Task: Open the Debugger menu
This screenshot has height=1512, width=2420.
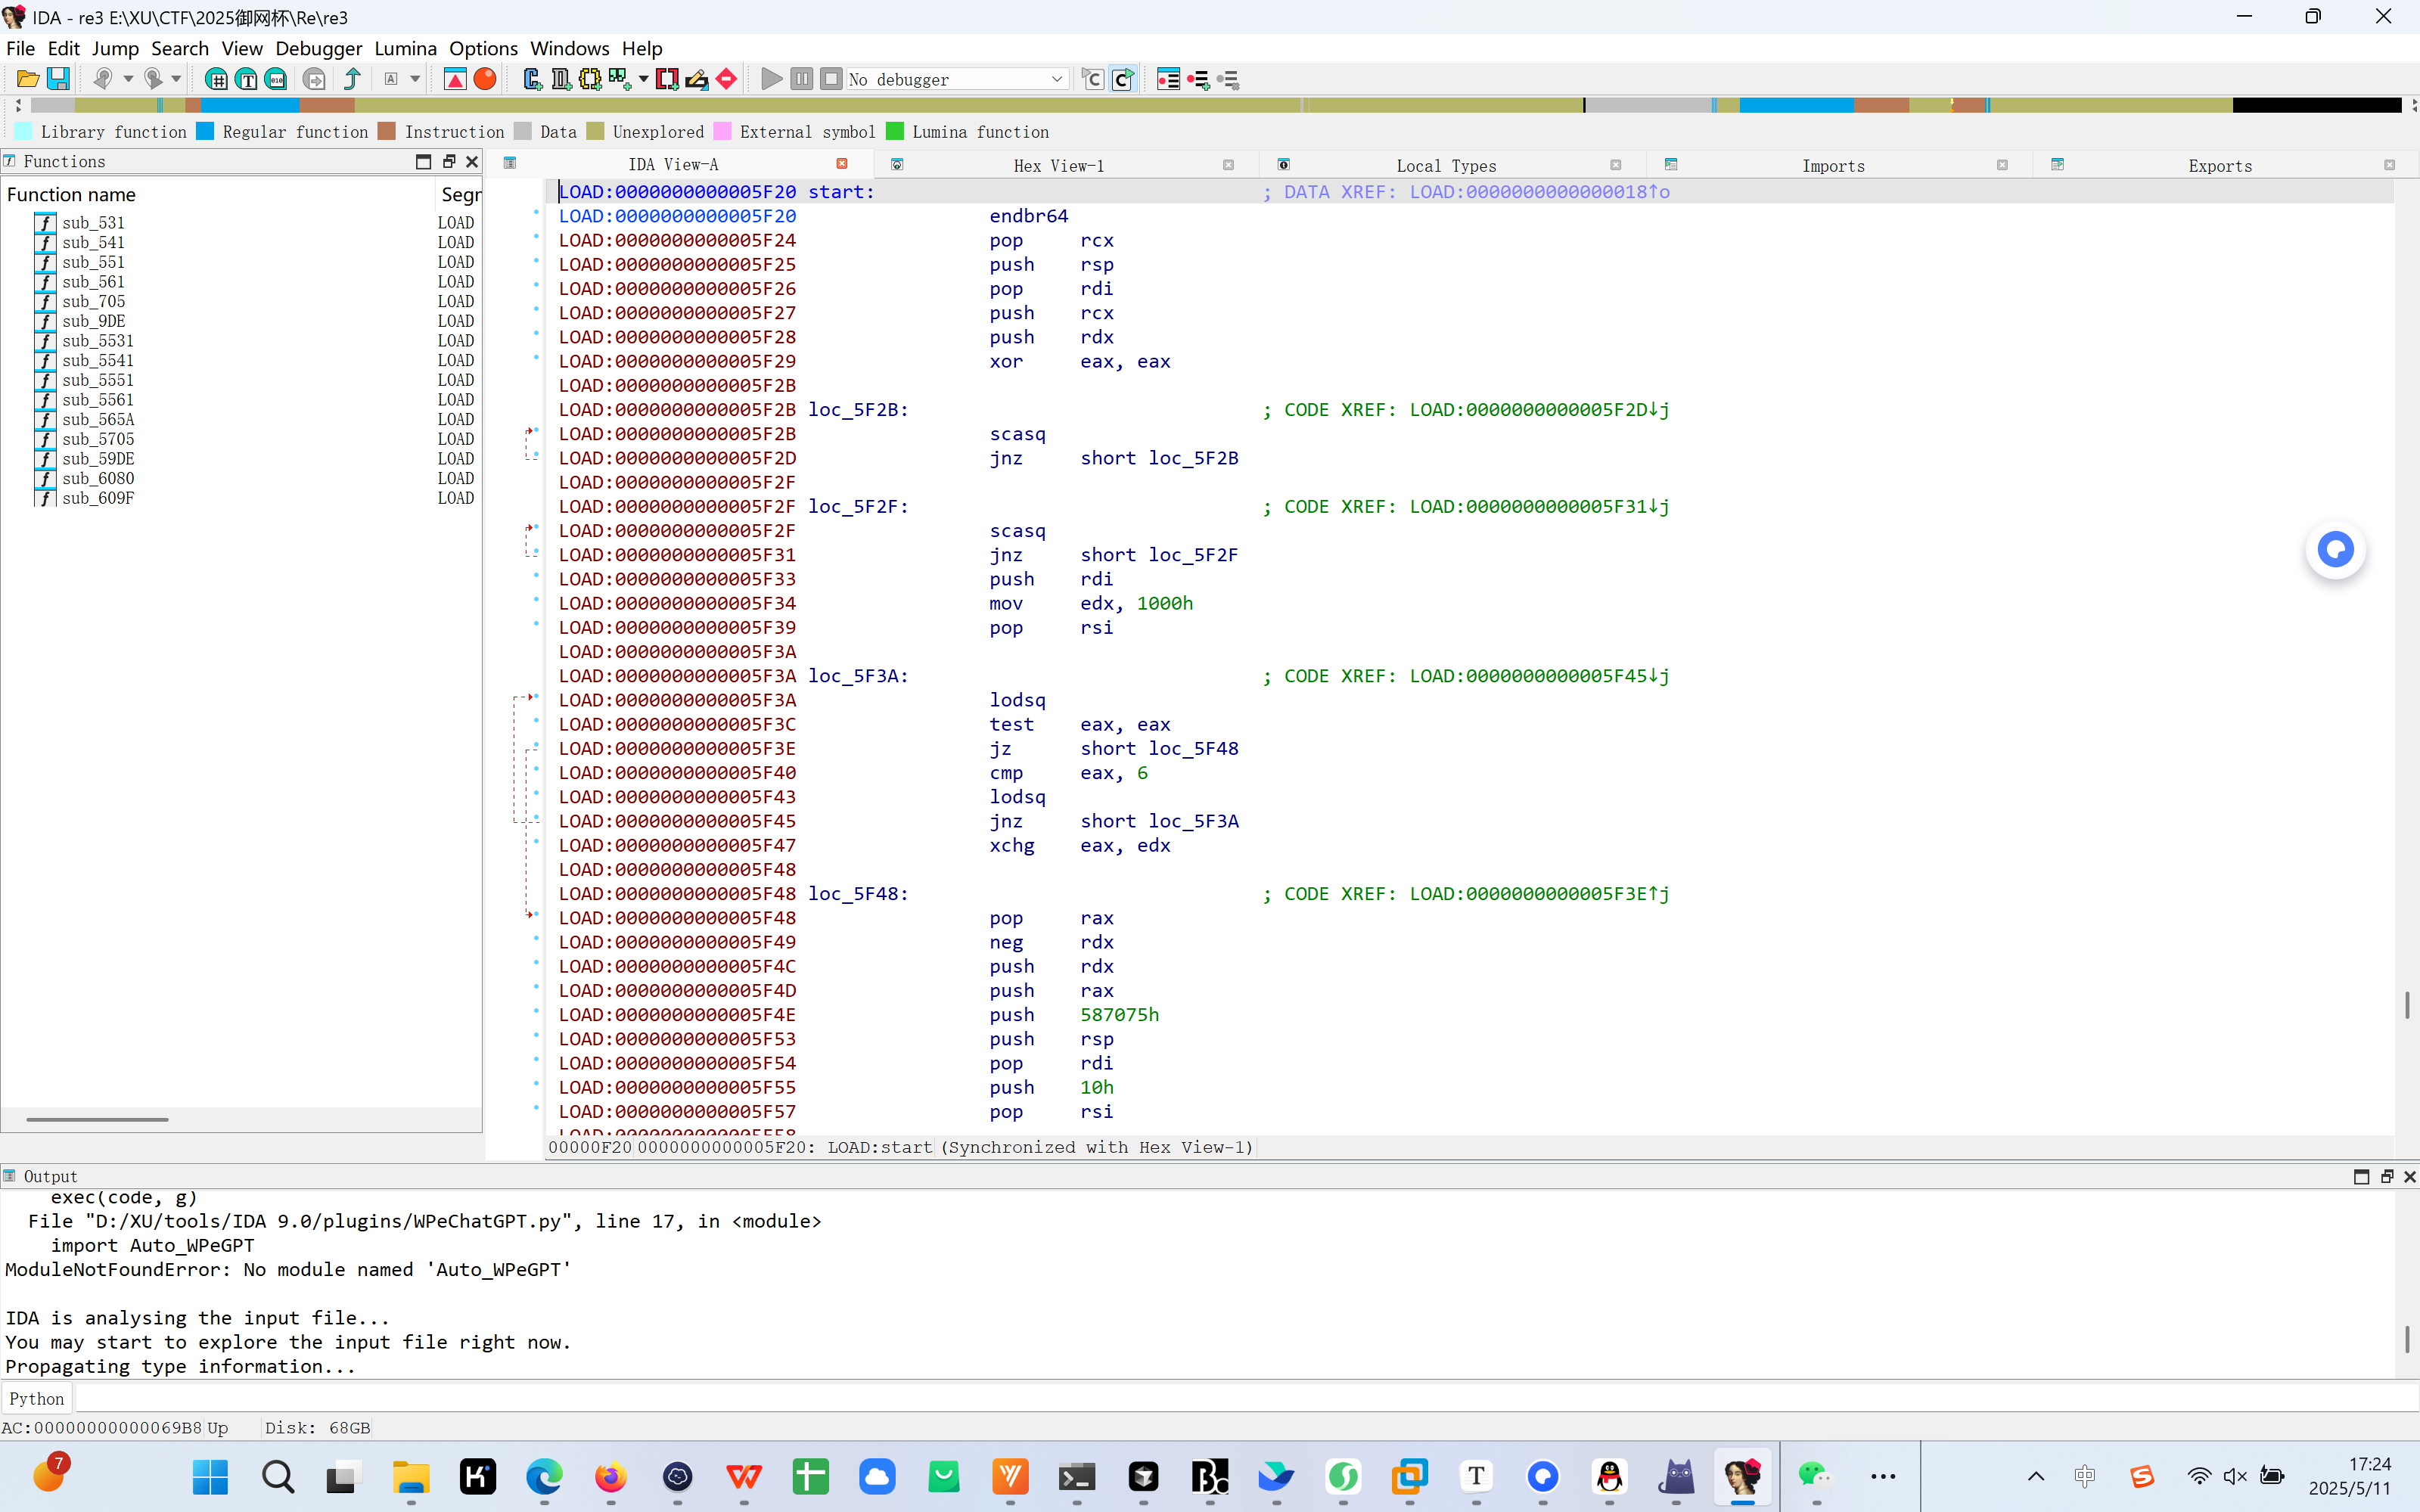Action: tap(318, 48)
